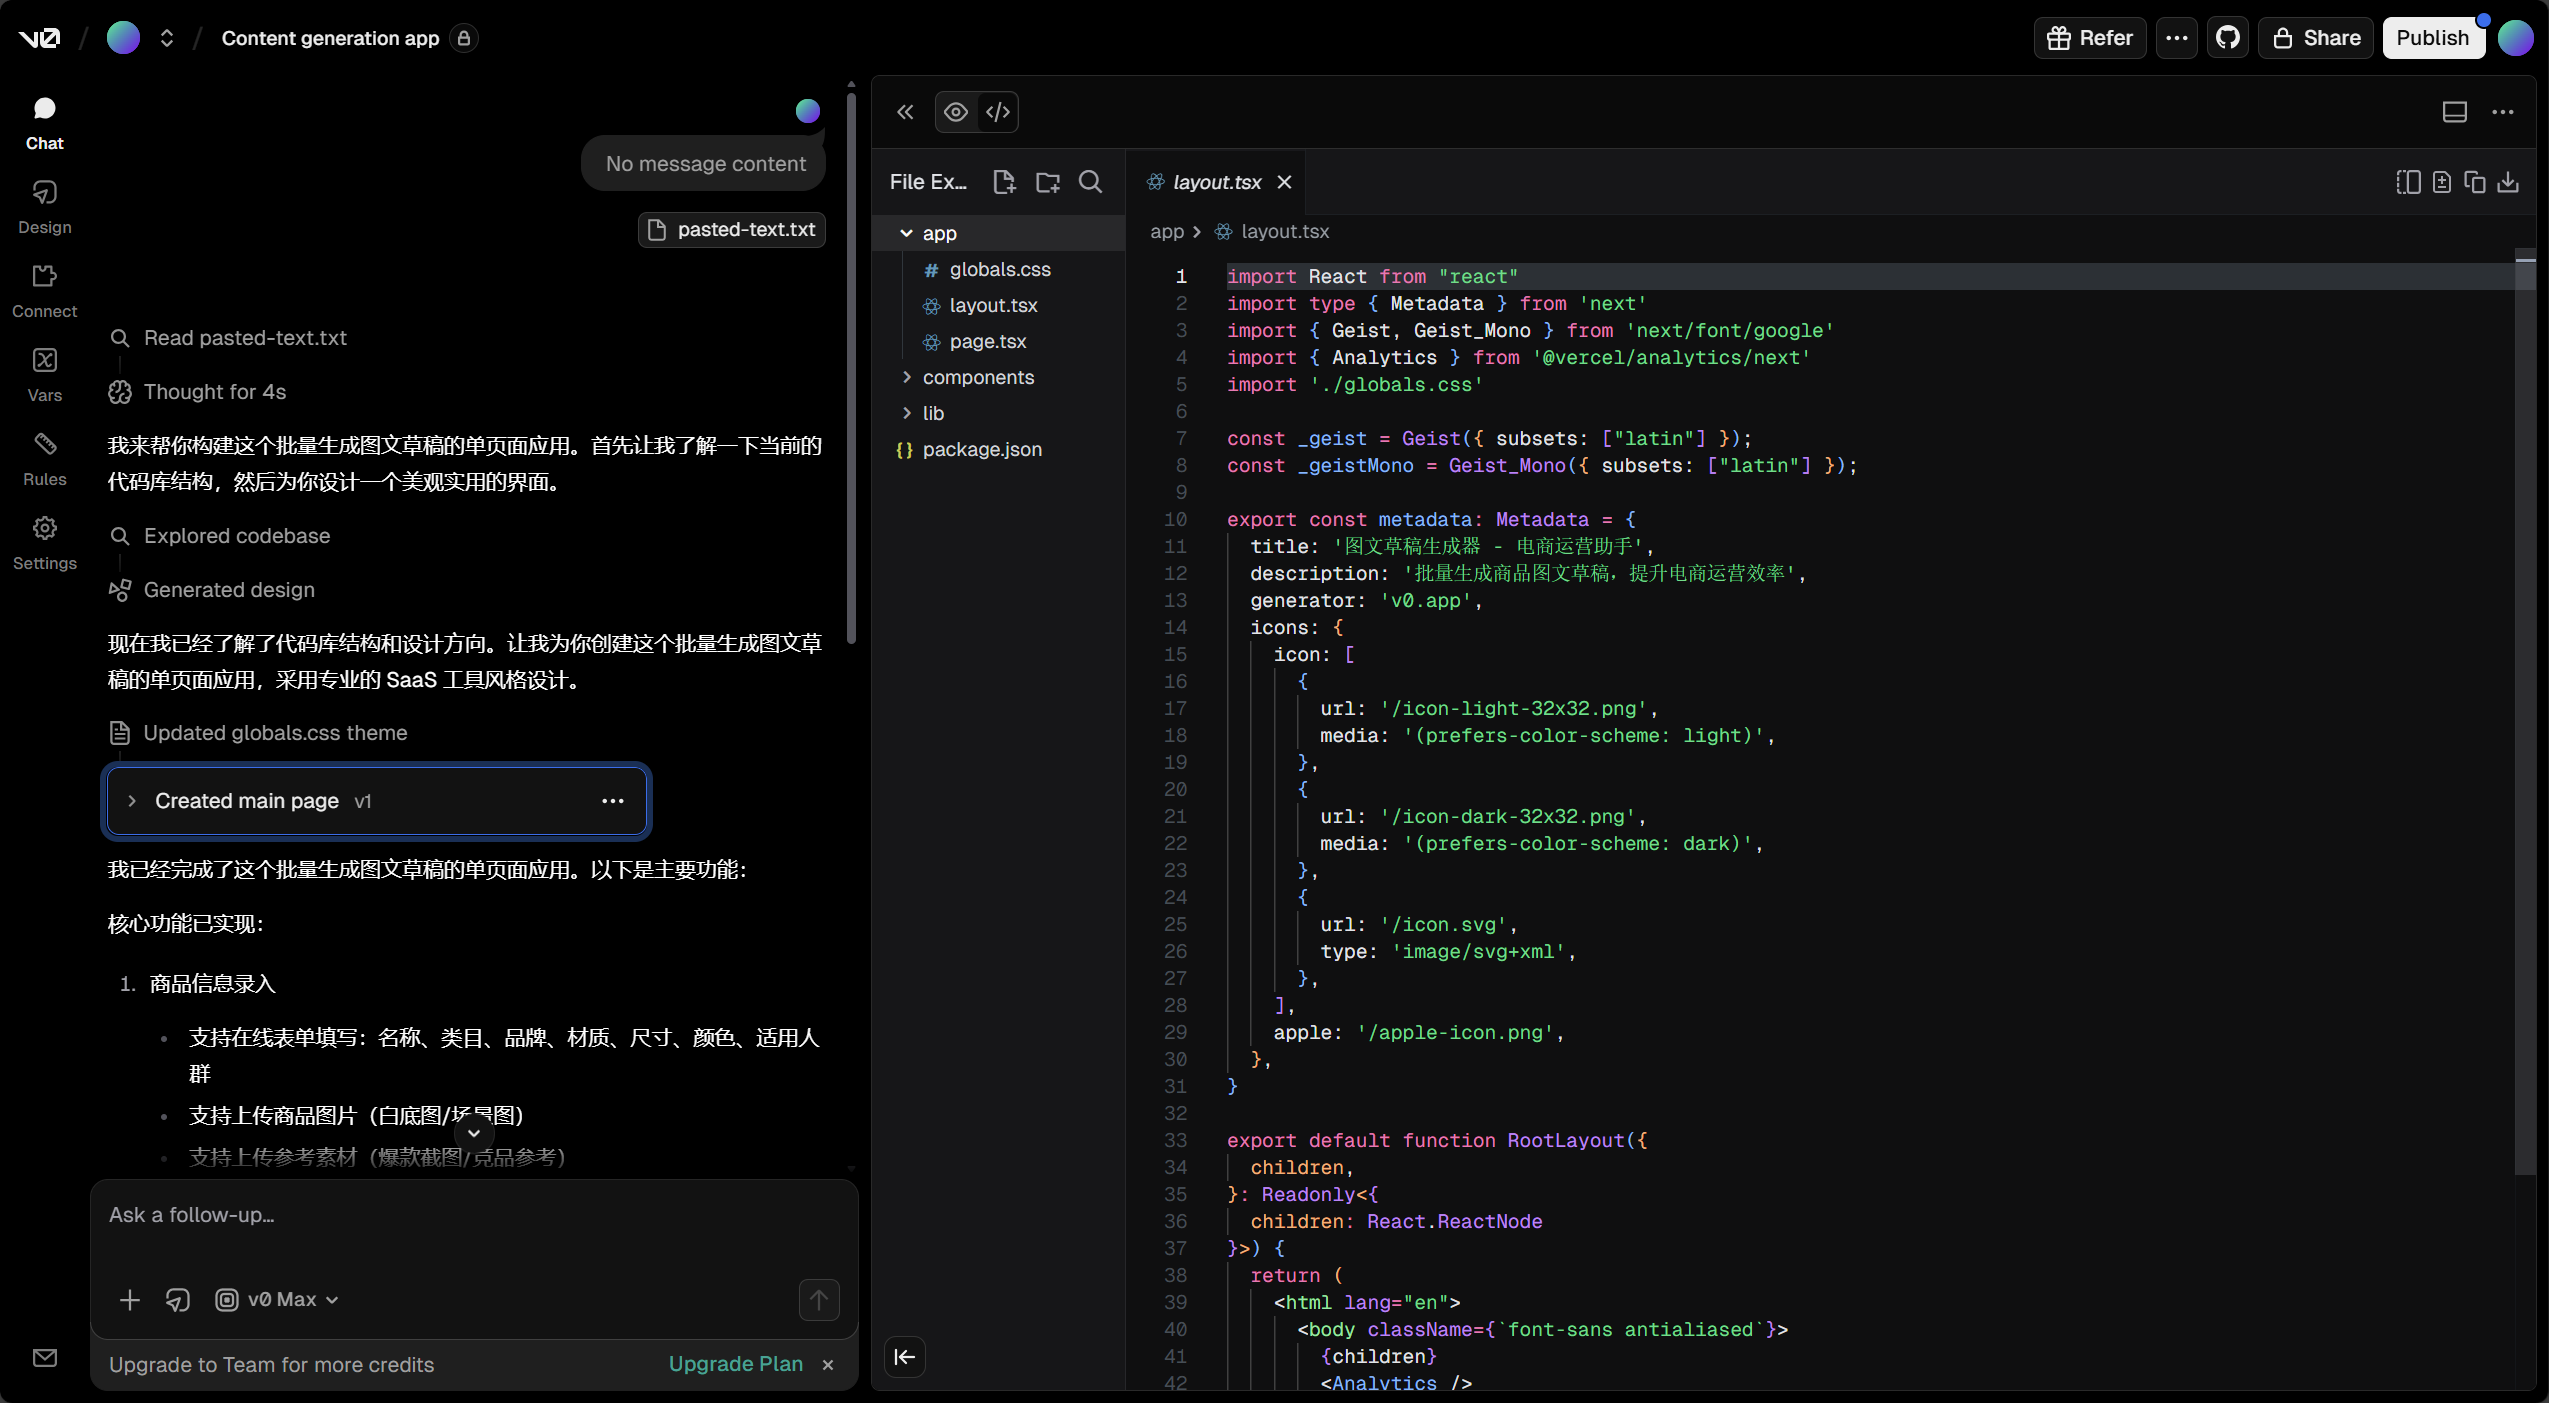Open the Vars sidebar panel
Image resolution: width=2549 pixels, height=1403 pixels.
[x=44, y=374]
